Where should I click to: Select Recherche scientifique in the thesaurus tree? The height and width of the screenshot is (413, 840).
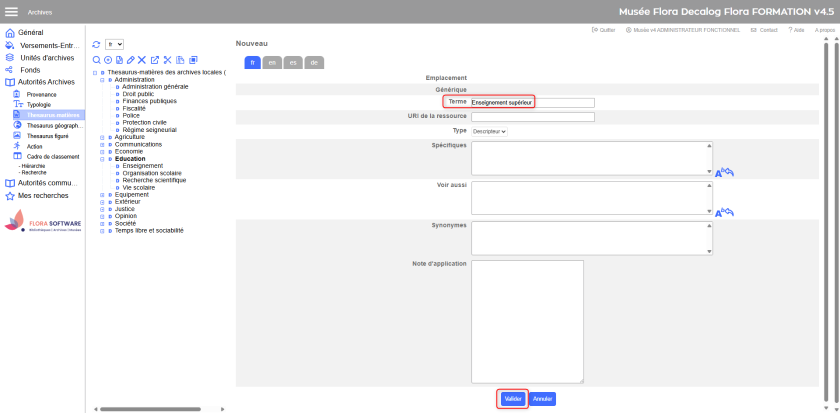point(152,180)
